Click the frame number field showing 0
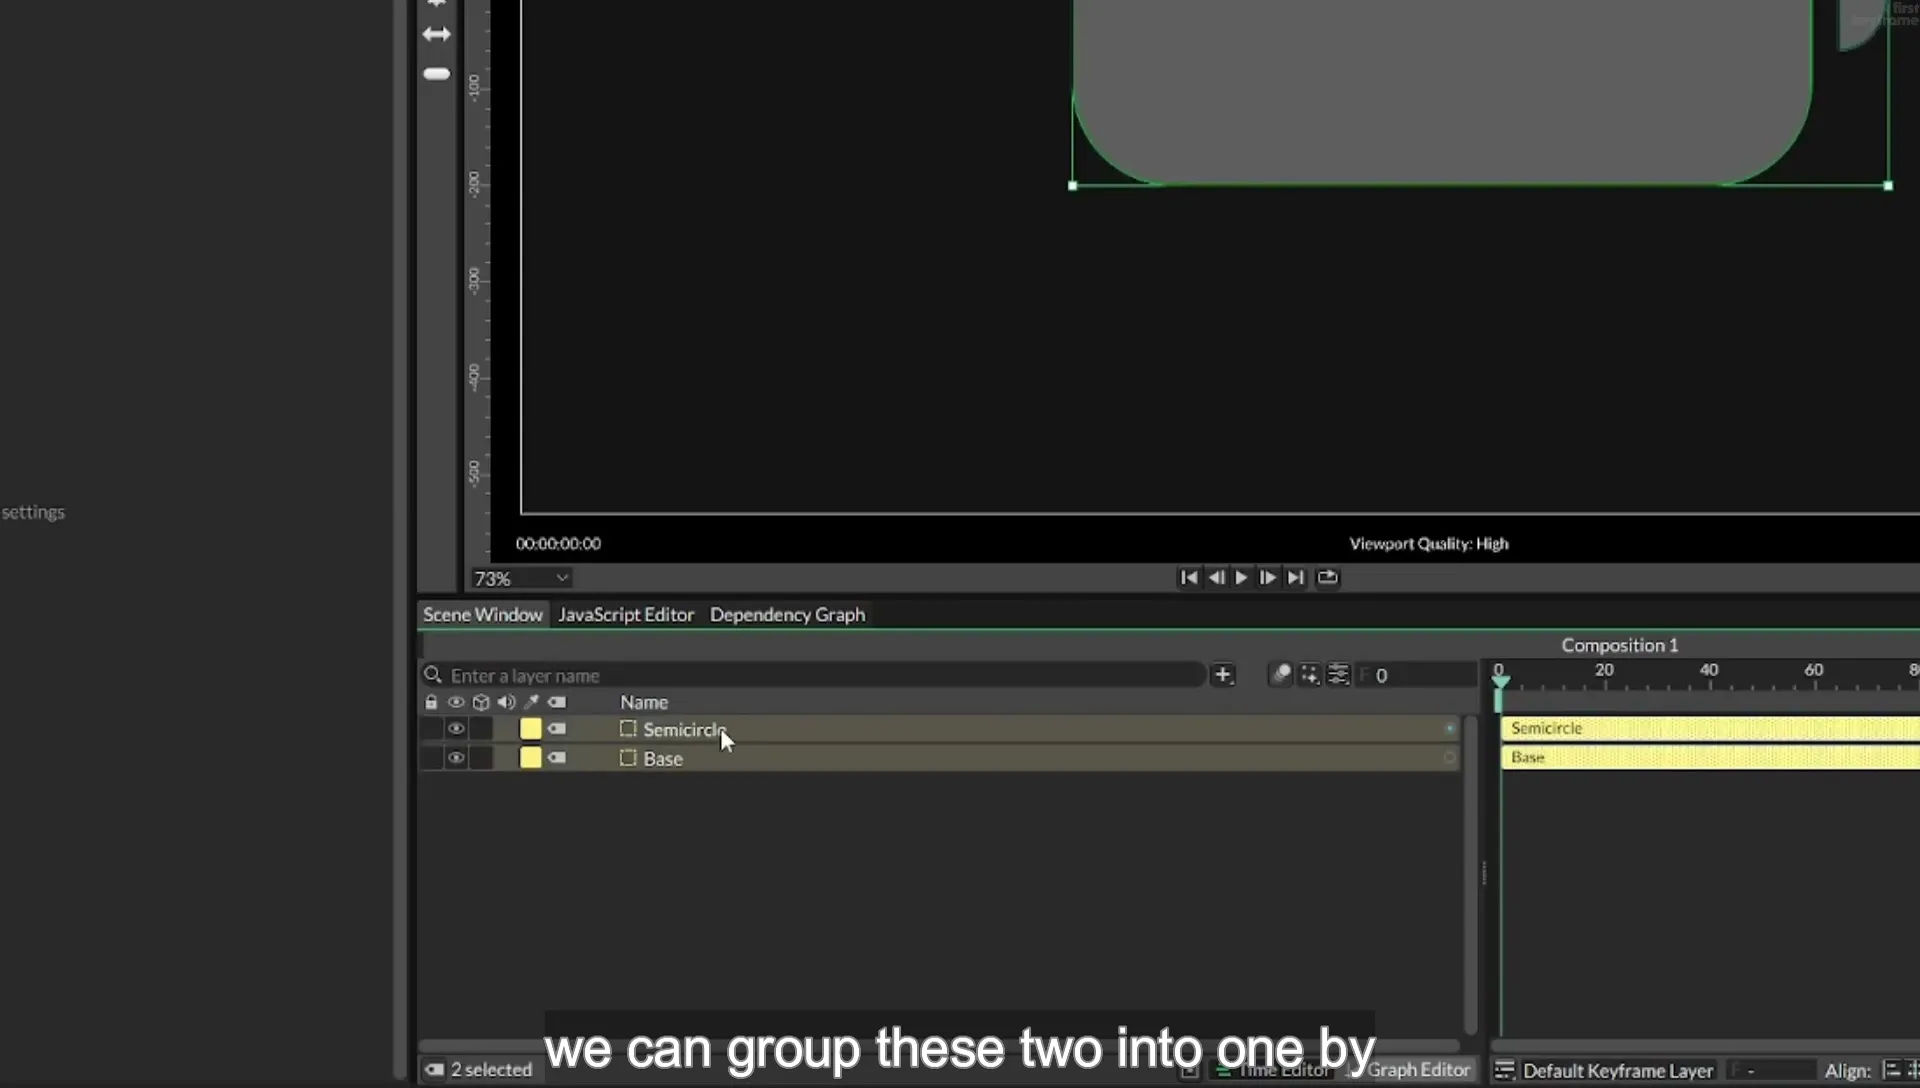Image resolution: width=1920 pixels, height=1088 pixels. point(1415,676)
